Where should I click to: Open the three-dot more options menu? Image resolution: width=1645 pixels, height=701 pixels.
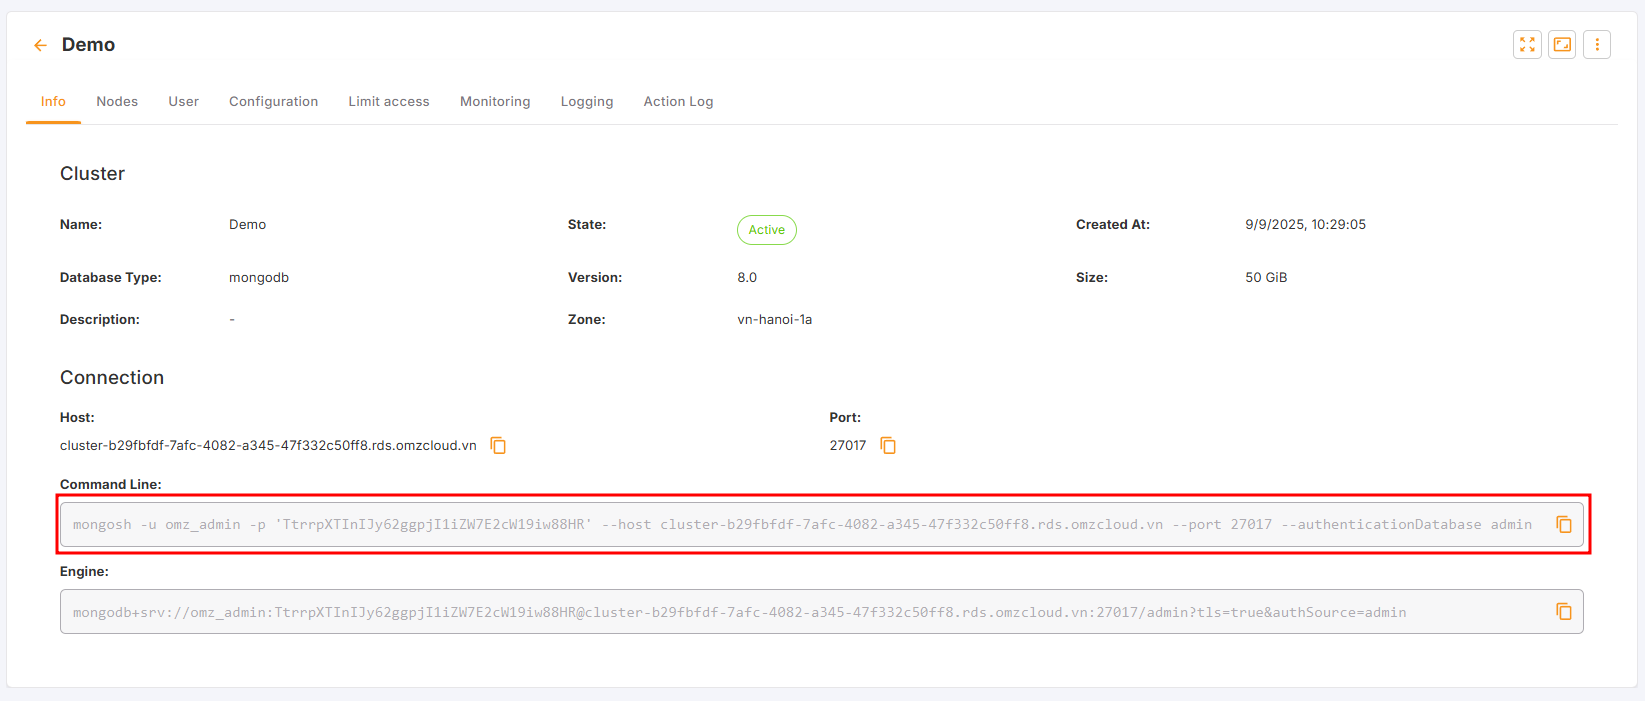coord(1597,45)
